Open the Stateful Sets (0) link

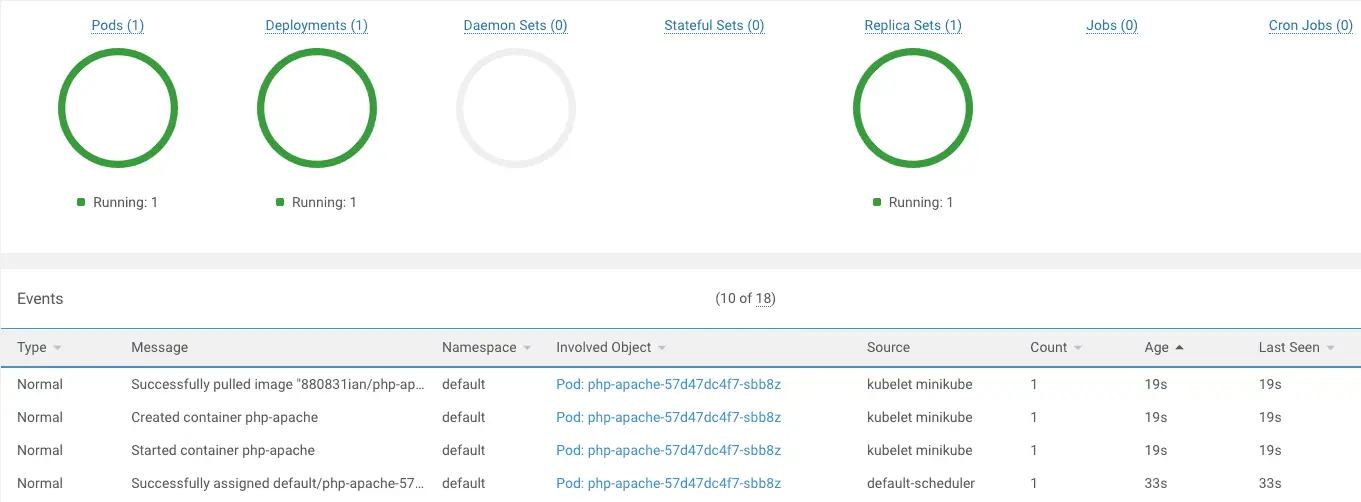[714, 26]
